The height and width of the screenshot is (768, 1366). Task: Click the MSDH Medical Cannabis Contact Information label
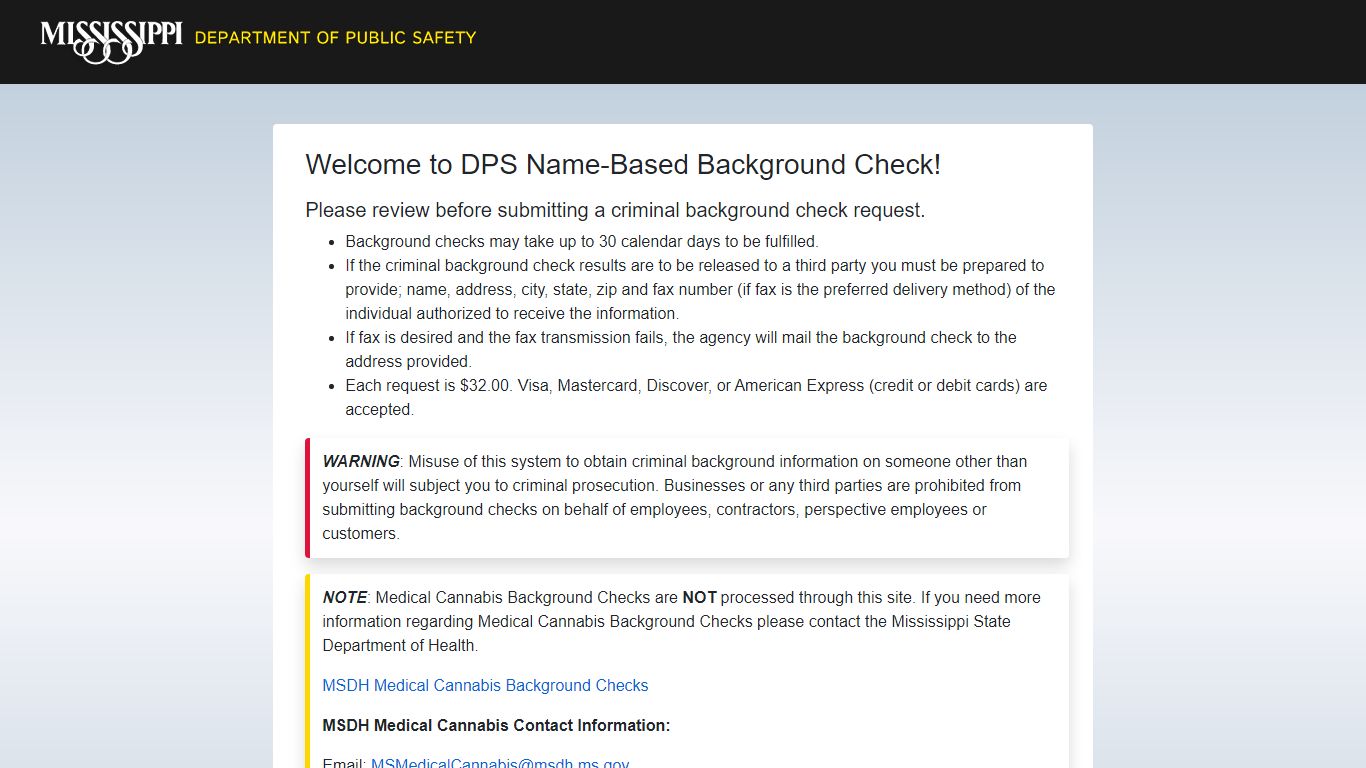[x=496, y=725]
